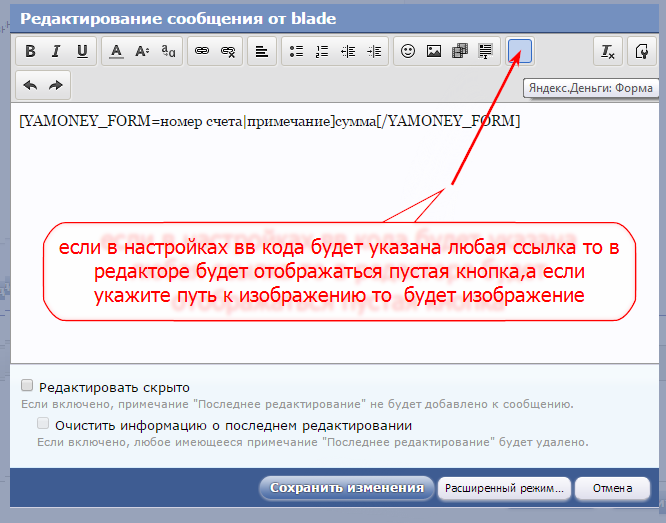Open the smilies picker
666x523 pixels.
point(408,51)
